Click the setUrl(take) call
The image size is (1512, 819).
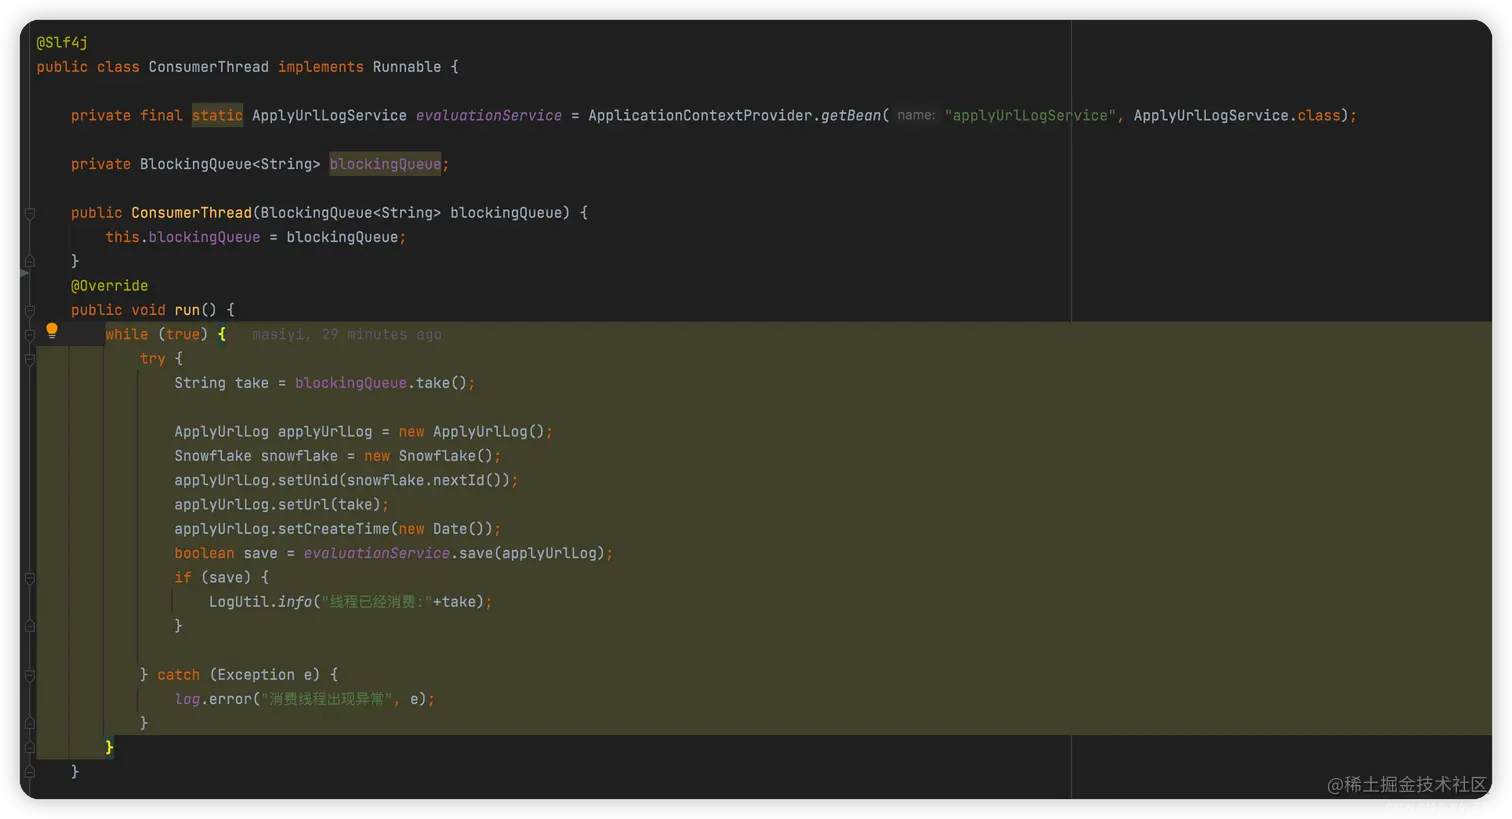point(329,505)
